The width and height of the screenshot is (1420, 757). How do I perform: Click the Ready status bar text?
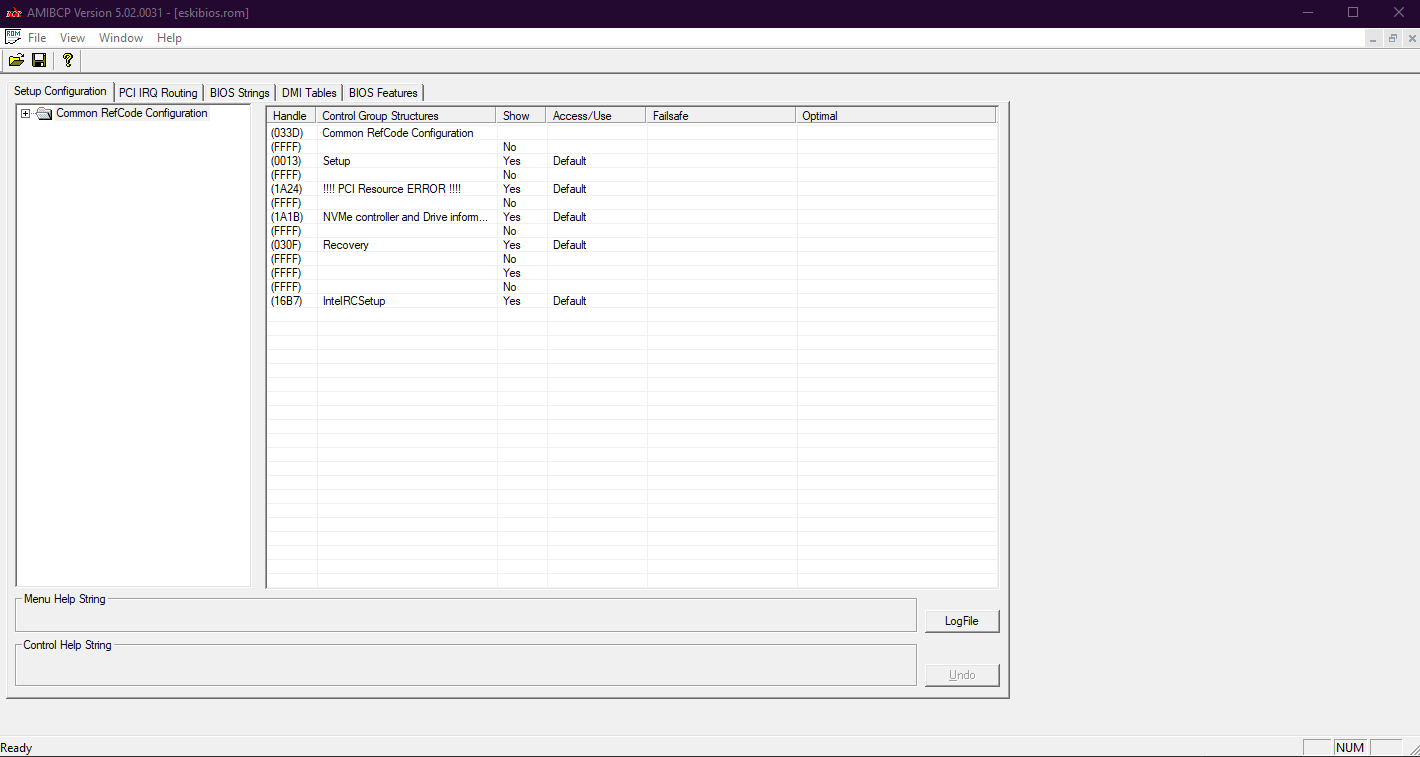(16, 748)
